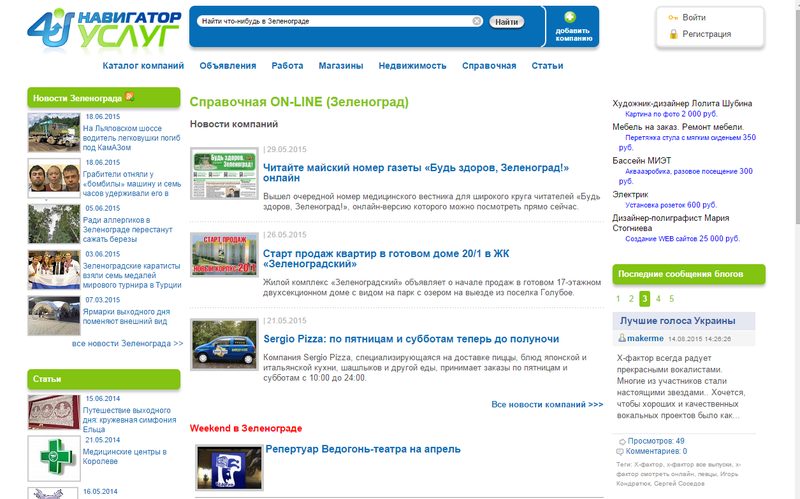Image resolution: width=800 pixels, height=499 pixels.
Task: Go to blog page 2
Action: 631,298
